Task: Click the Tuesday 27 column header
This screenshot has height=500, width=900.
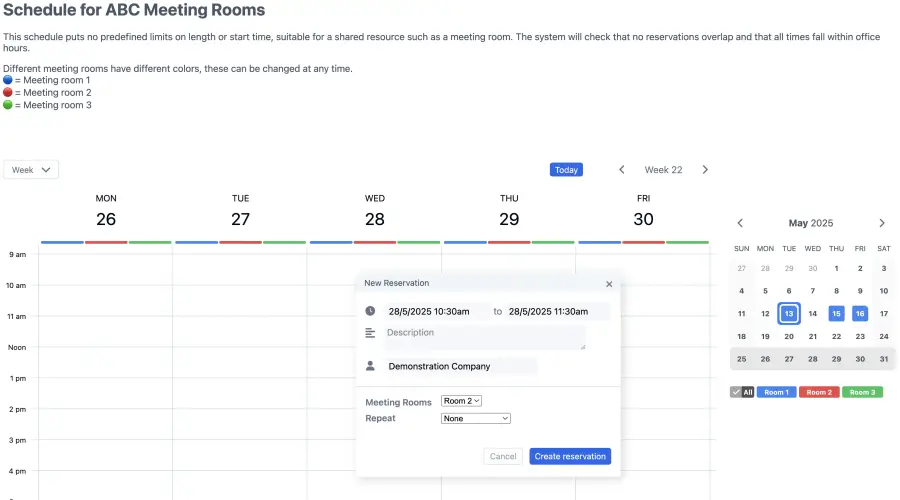Action: (240, 211)
